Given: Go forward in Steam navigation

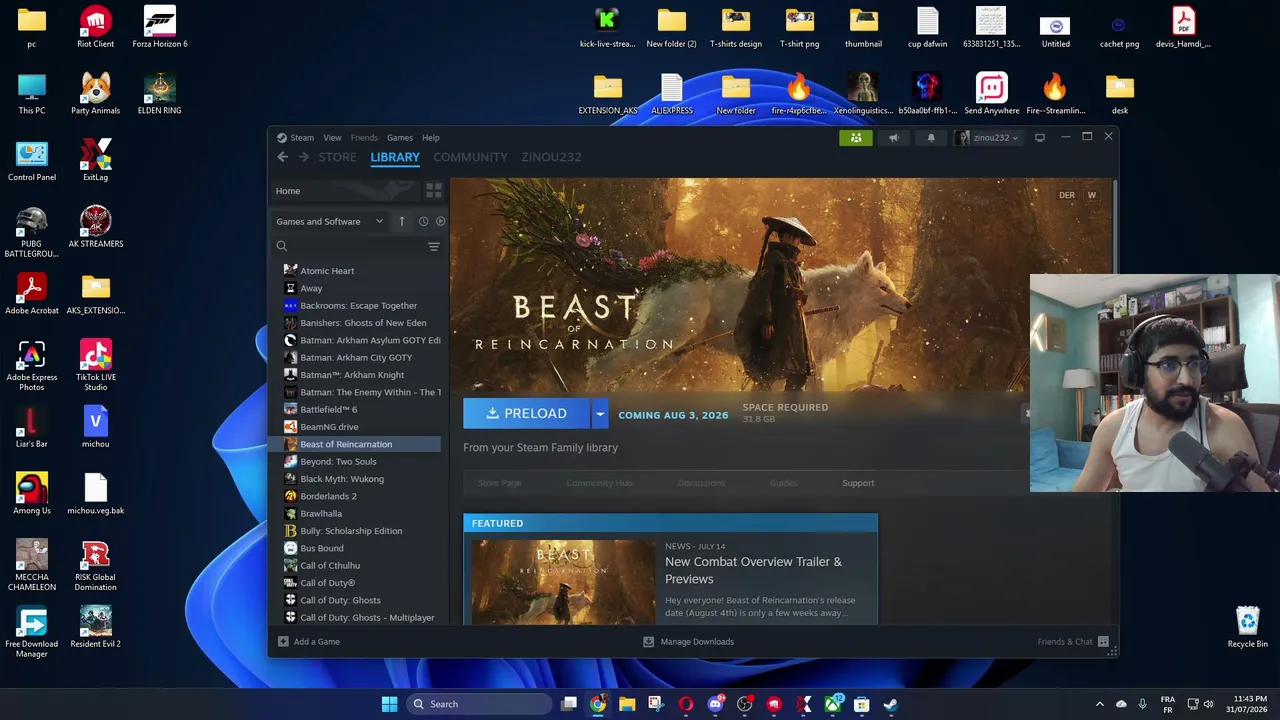Looking at the screenshot, I should pos(304,157).
